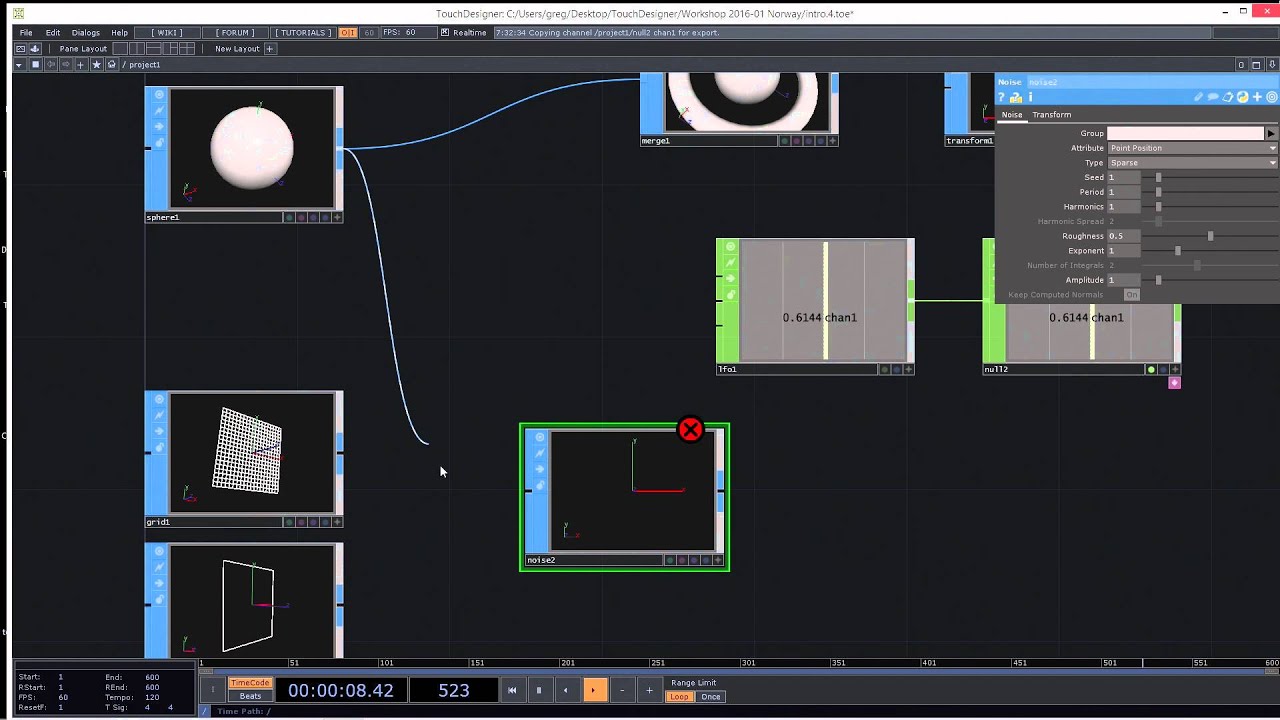Click the target circle icon in parameter header
Viewport: 1280px width, 720px height.
pos(1272,97)
